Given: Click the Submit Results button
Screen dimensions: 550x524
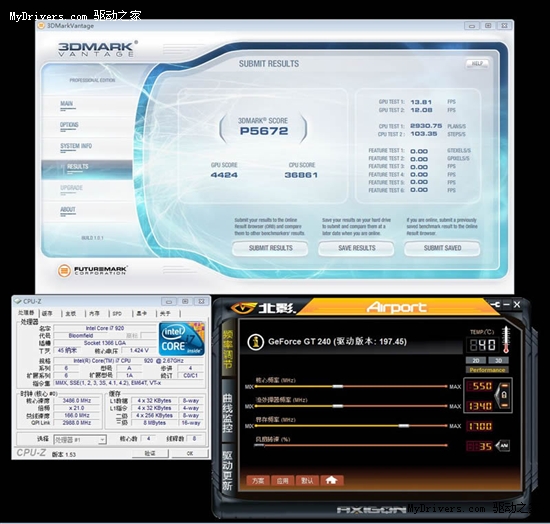Looking at the screenshot, I should (x=270, y=248).
